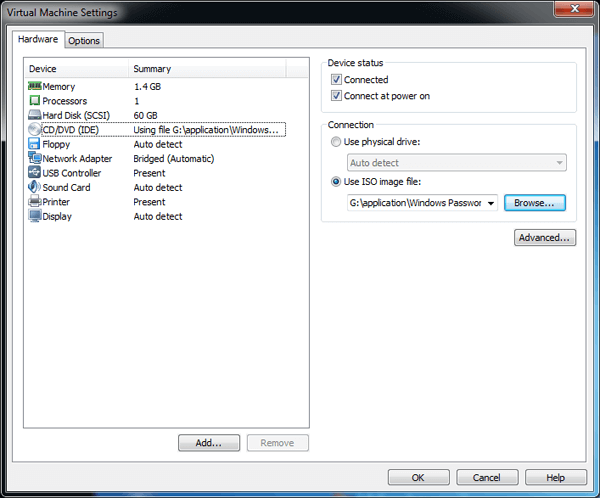Image resolution: width=600 pixels, height=498 pixels.
Task: Click the Network Adapter icon
Action: click(x=34, y=158)
